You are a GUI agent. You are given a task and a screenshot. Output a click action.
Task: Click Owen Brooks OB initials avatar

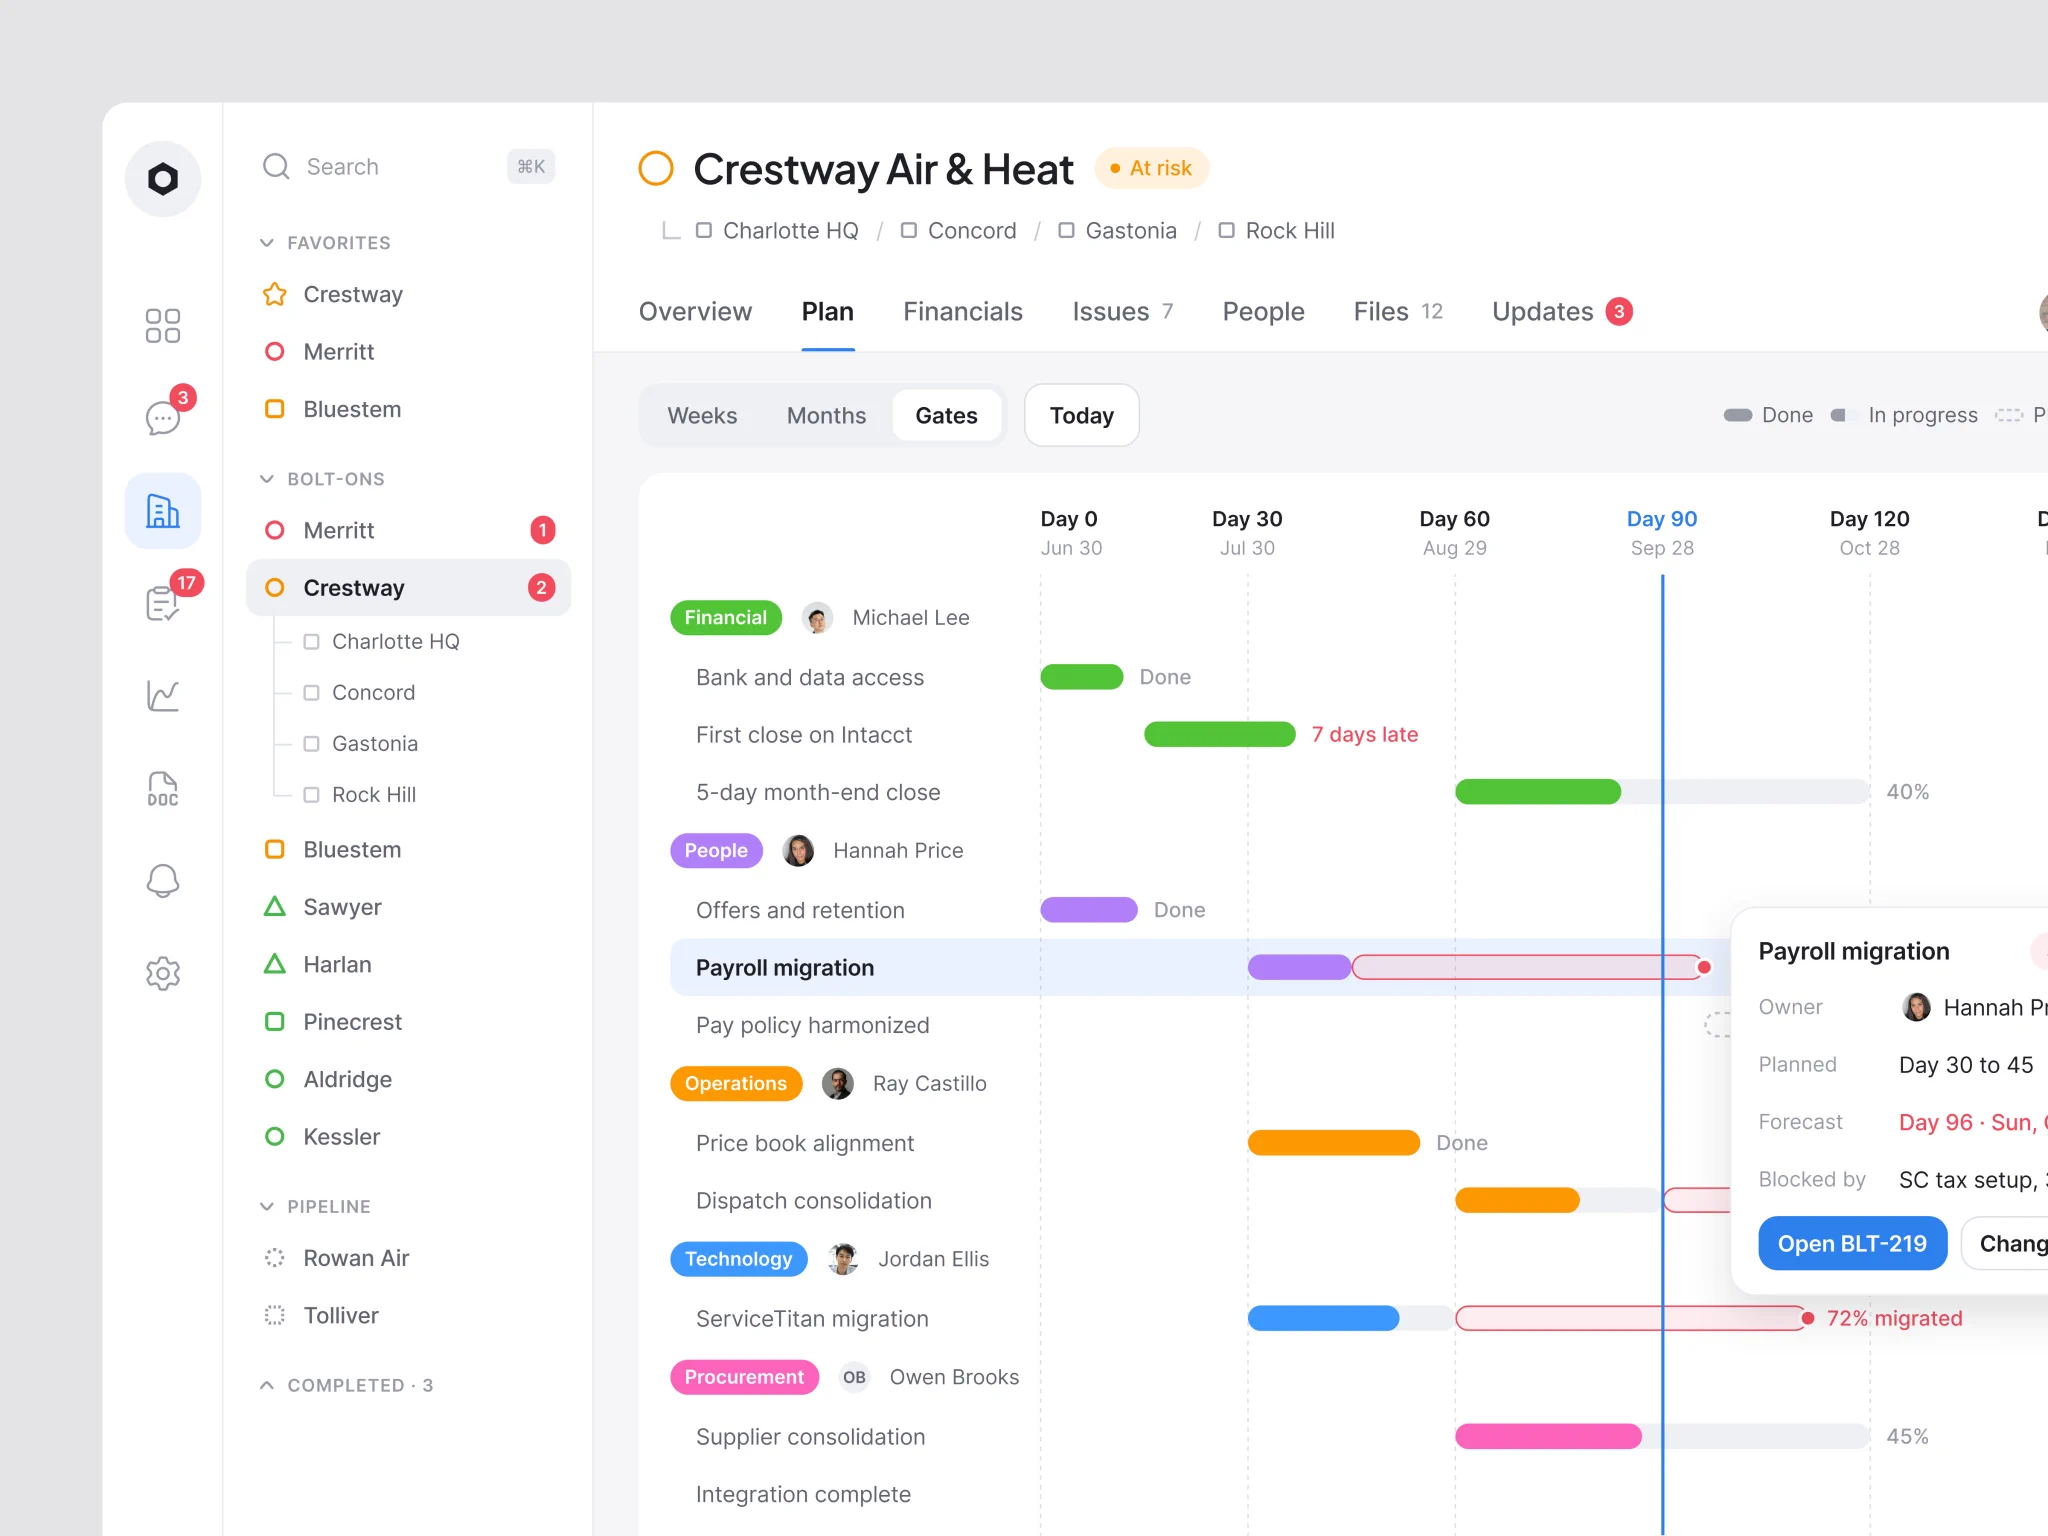click(854, 1377)
